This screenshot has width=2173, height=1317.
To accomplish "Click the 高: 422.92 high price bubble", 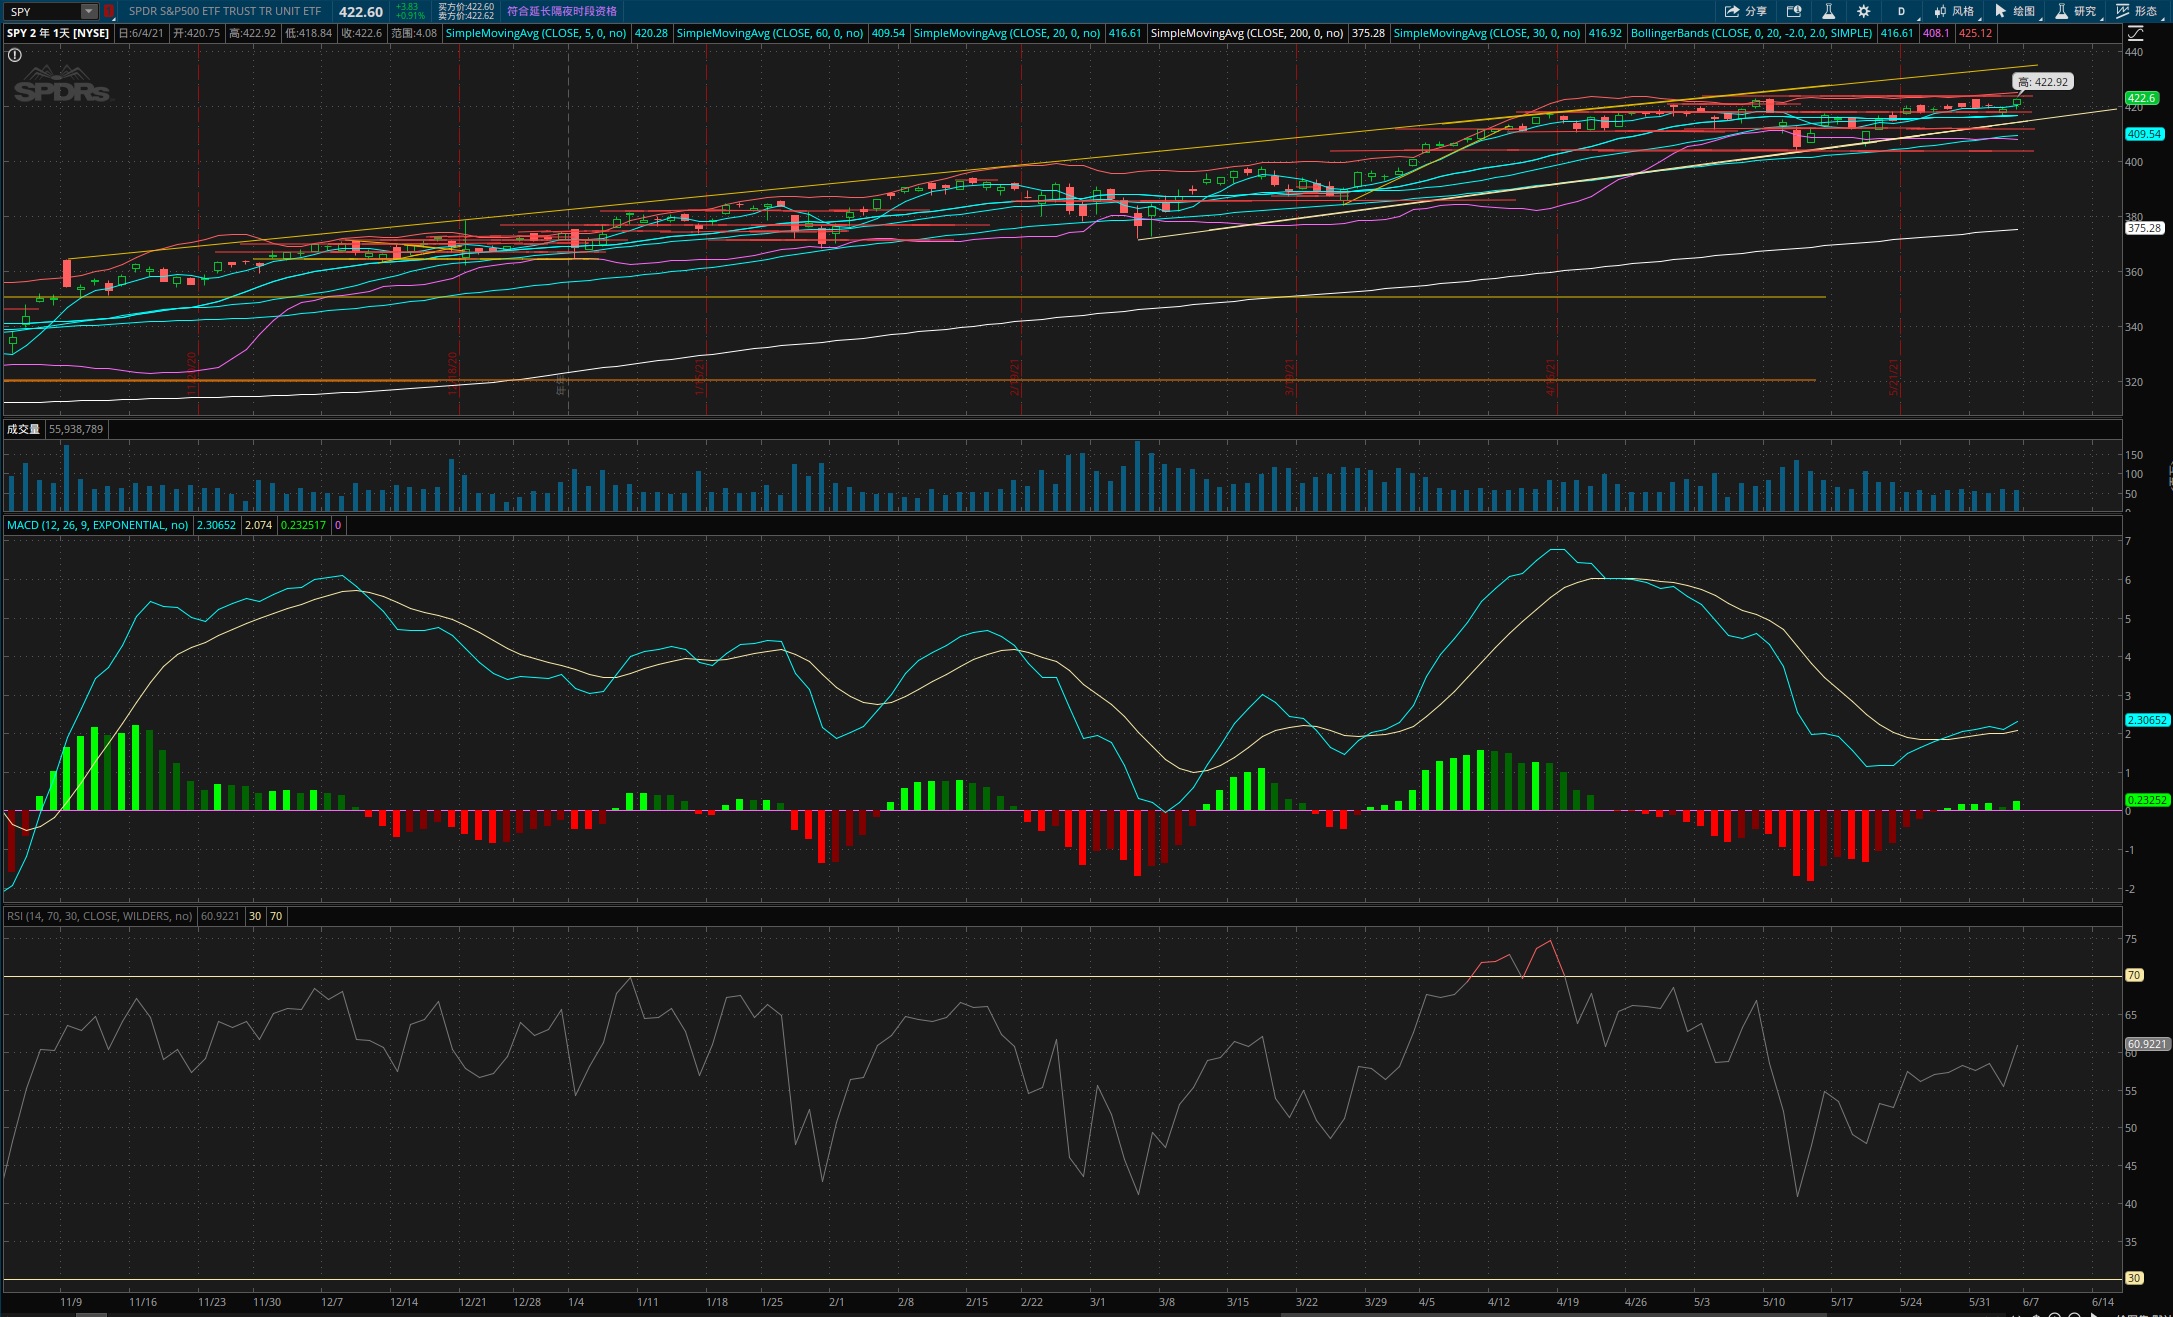I will coord(2042,82).
